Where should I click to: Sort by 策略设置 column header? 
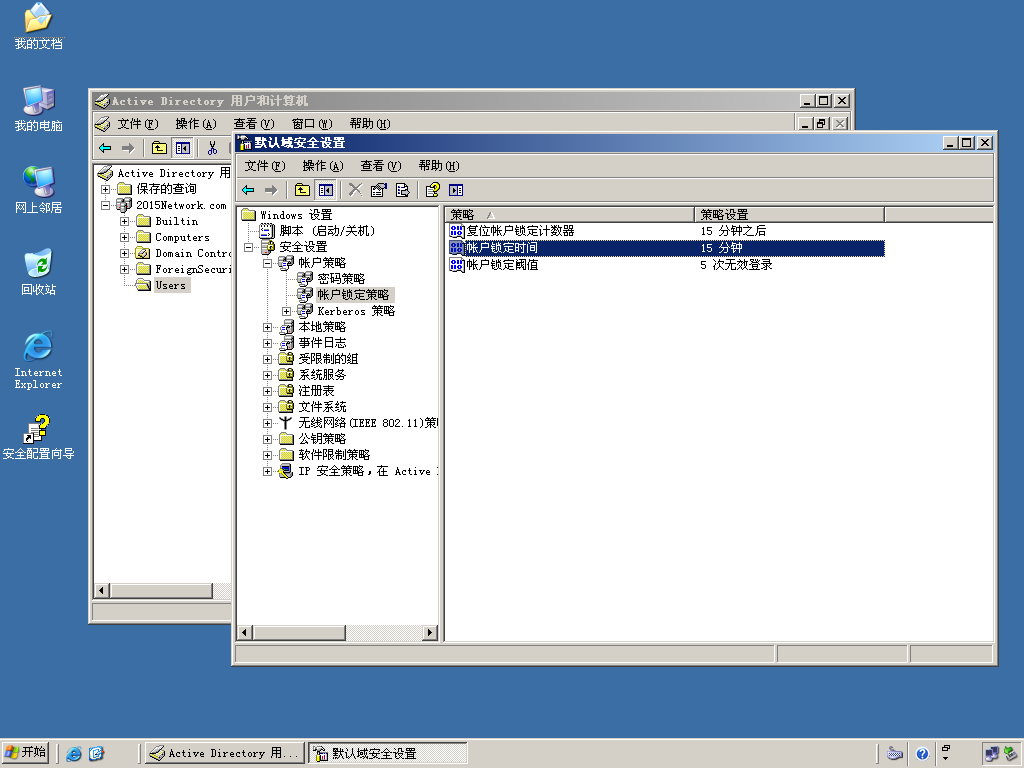[789, 214]
